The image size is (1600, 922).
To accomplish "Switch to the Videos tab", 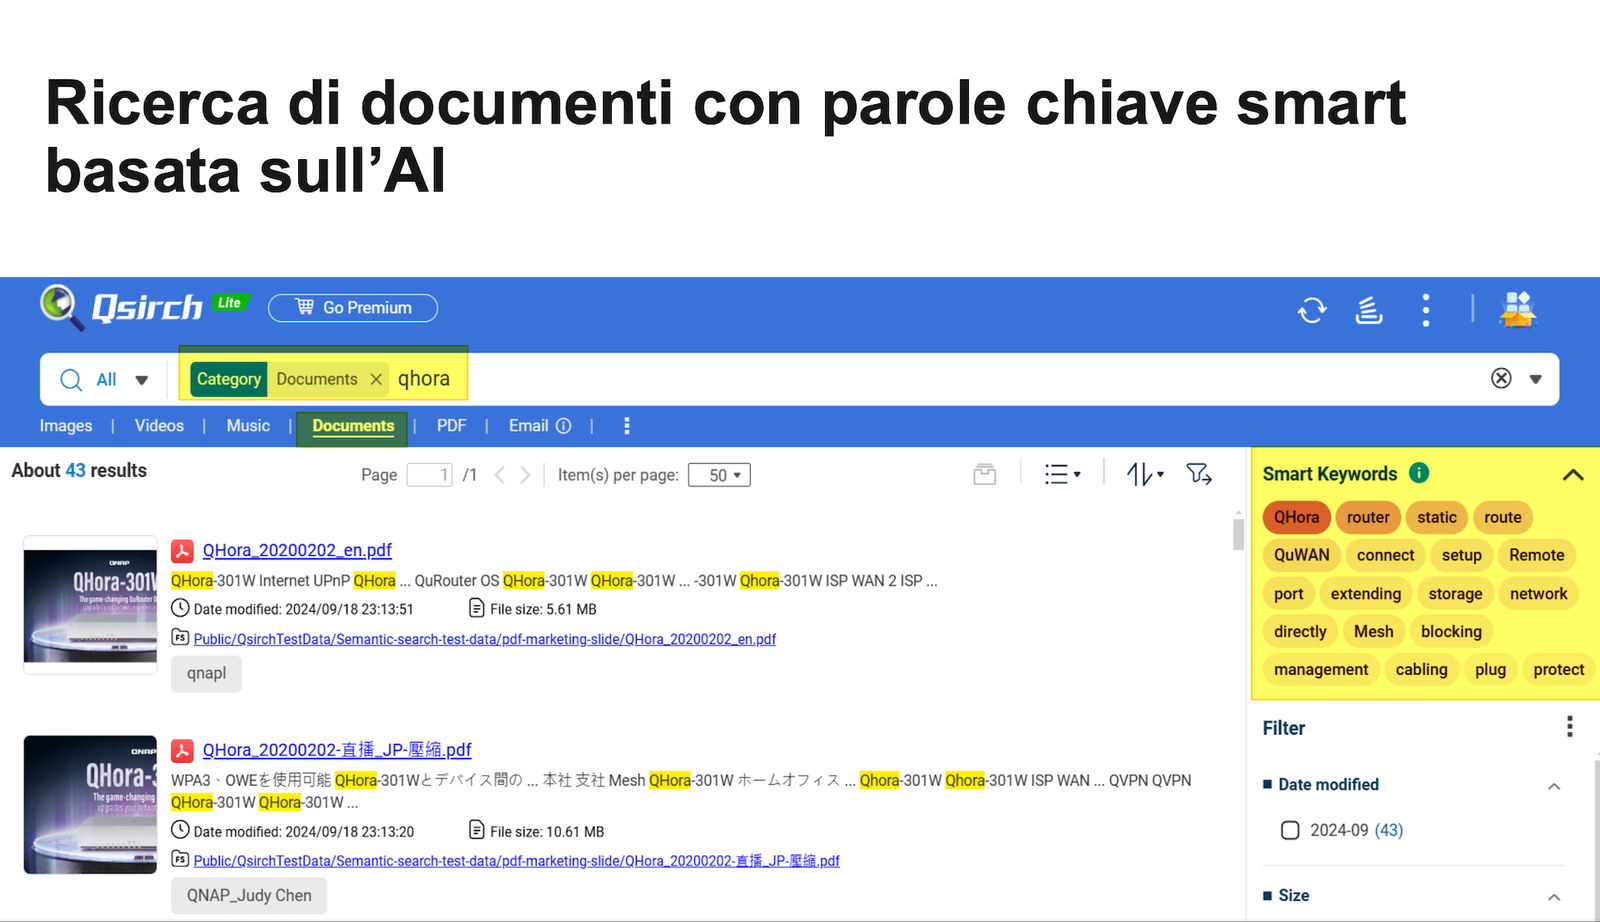I will (159, 426).
